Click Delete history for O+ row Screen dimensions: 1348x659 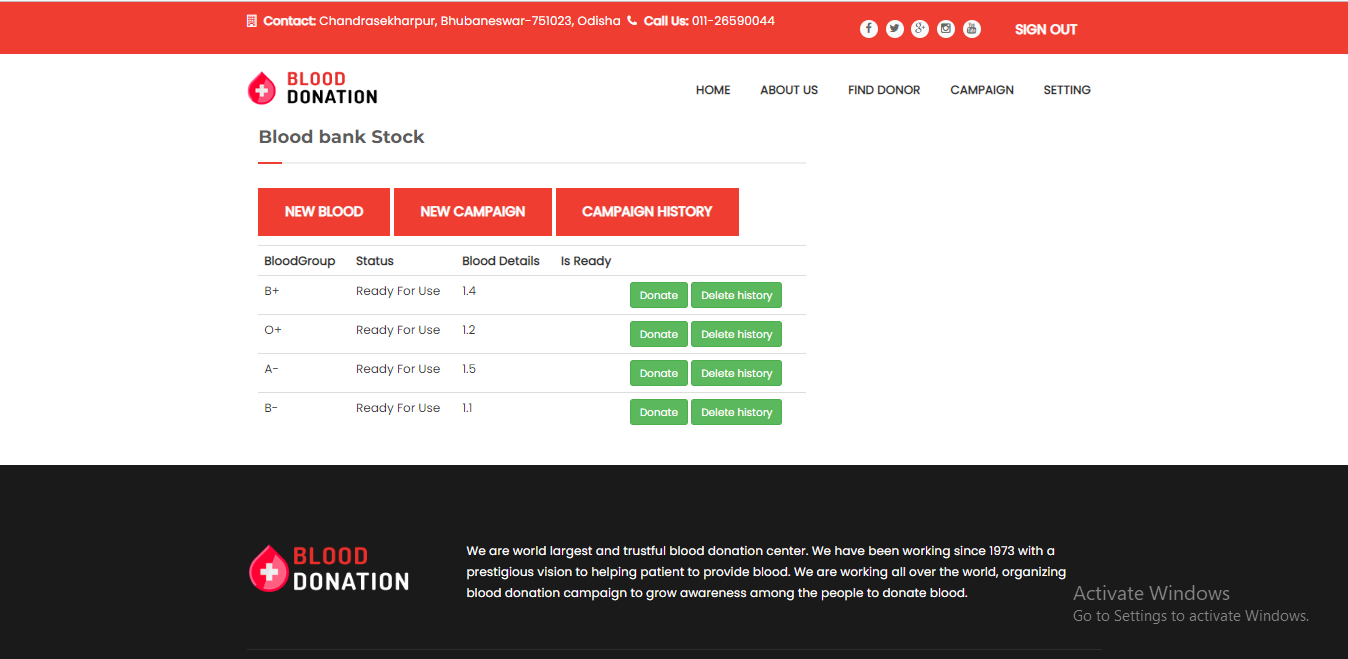click(736, 333)
